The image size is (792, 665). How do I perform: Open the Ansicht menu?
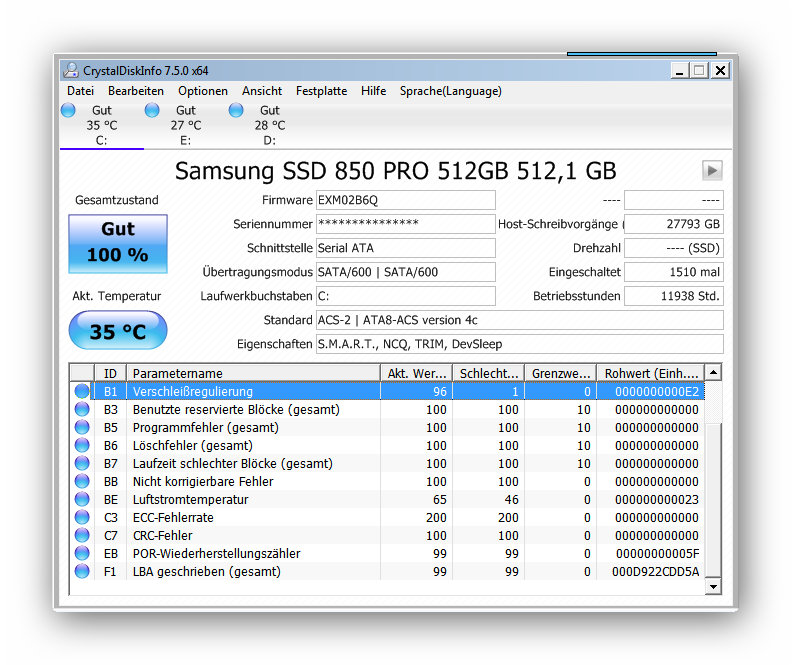pos(262,91)
